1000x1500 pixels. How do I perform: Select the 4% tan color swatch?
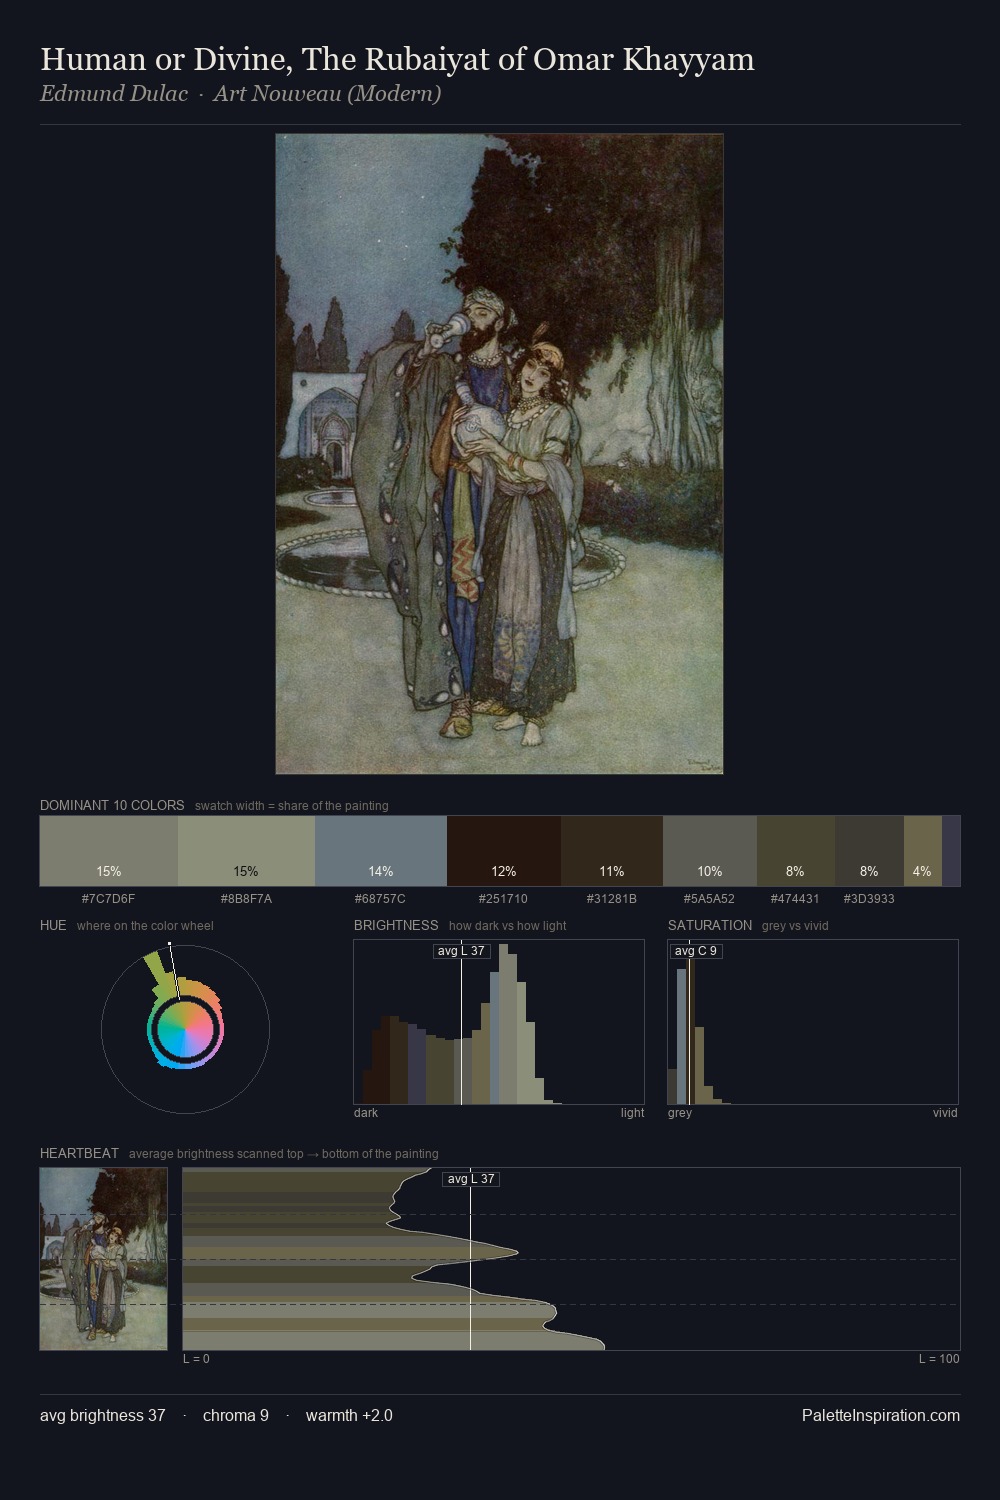click(923, 851)
